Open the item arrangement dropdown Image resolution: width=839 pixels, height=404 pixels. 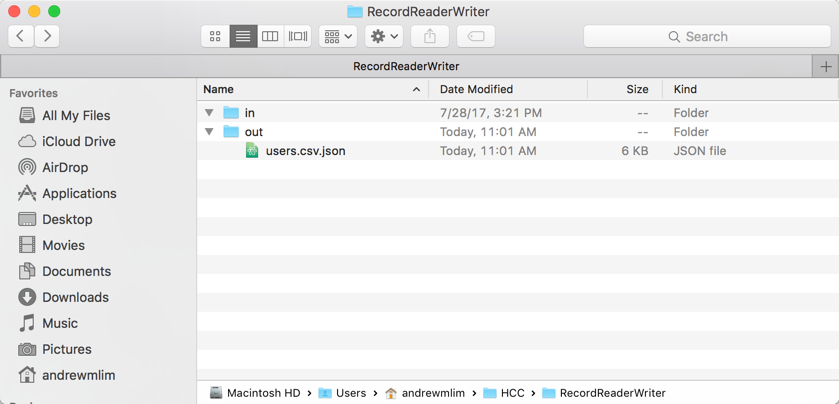338,36
